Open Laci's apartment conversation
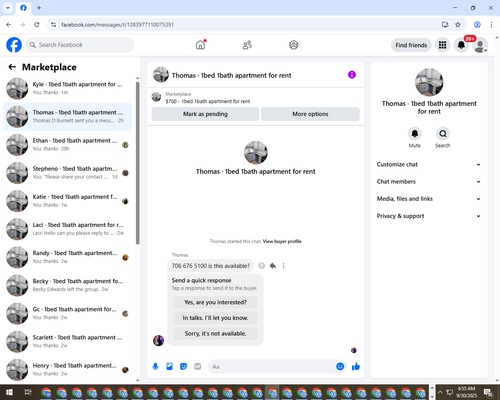 point(67,229)
